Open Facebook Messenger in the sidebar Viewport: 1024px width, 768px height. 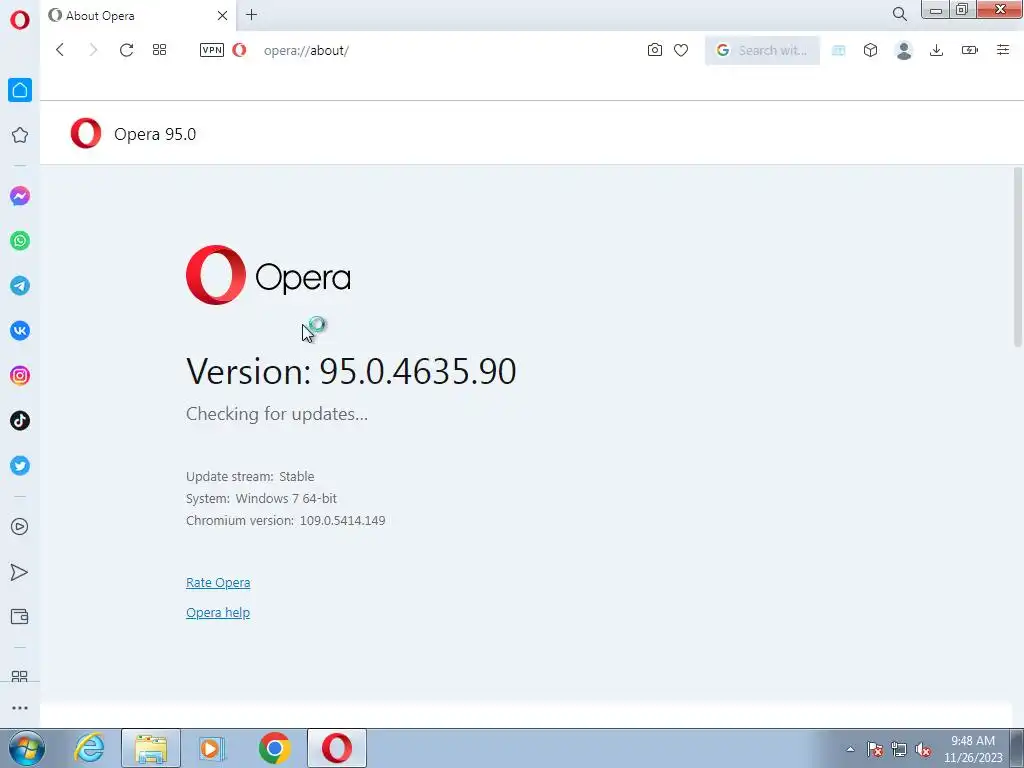20,196
